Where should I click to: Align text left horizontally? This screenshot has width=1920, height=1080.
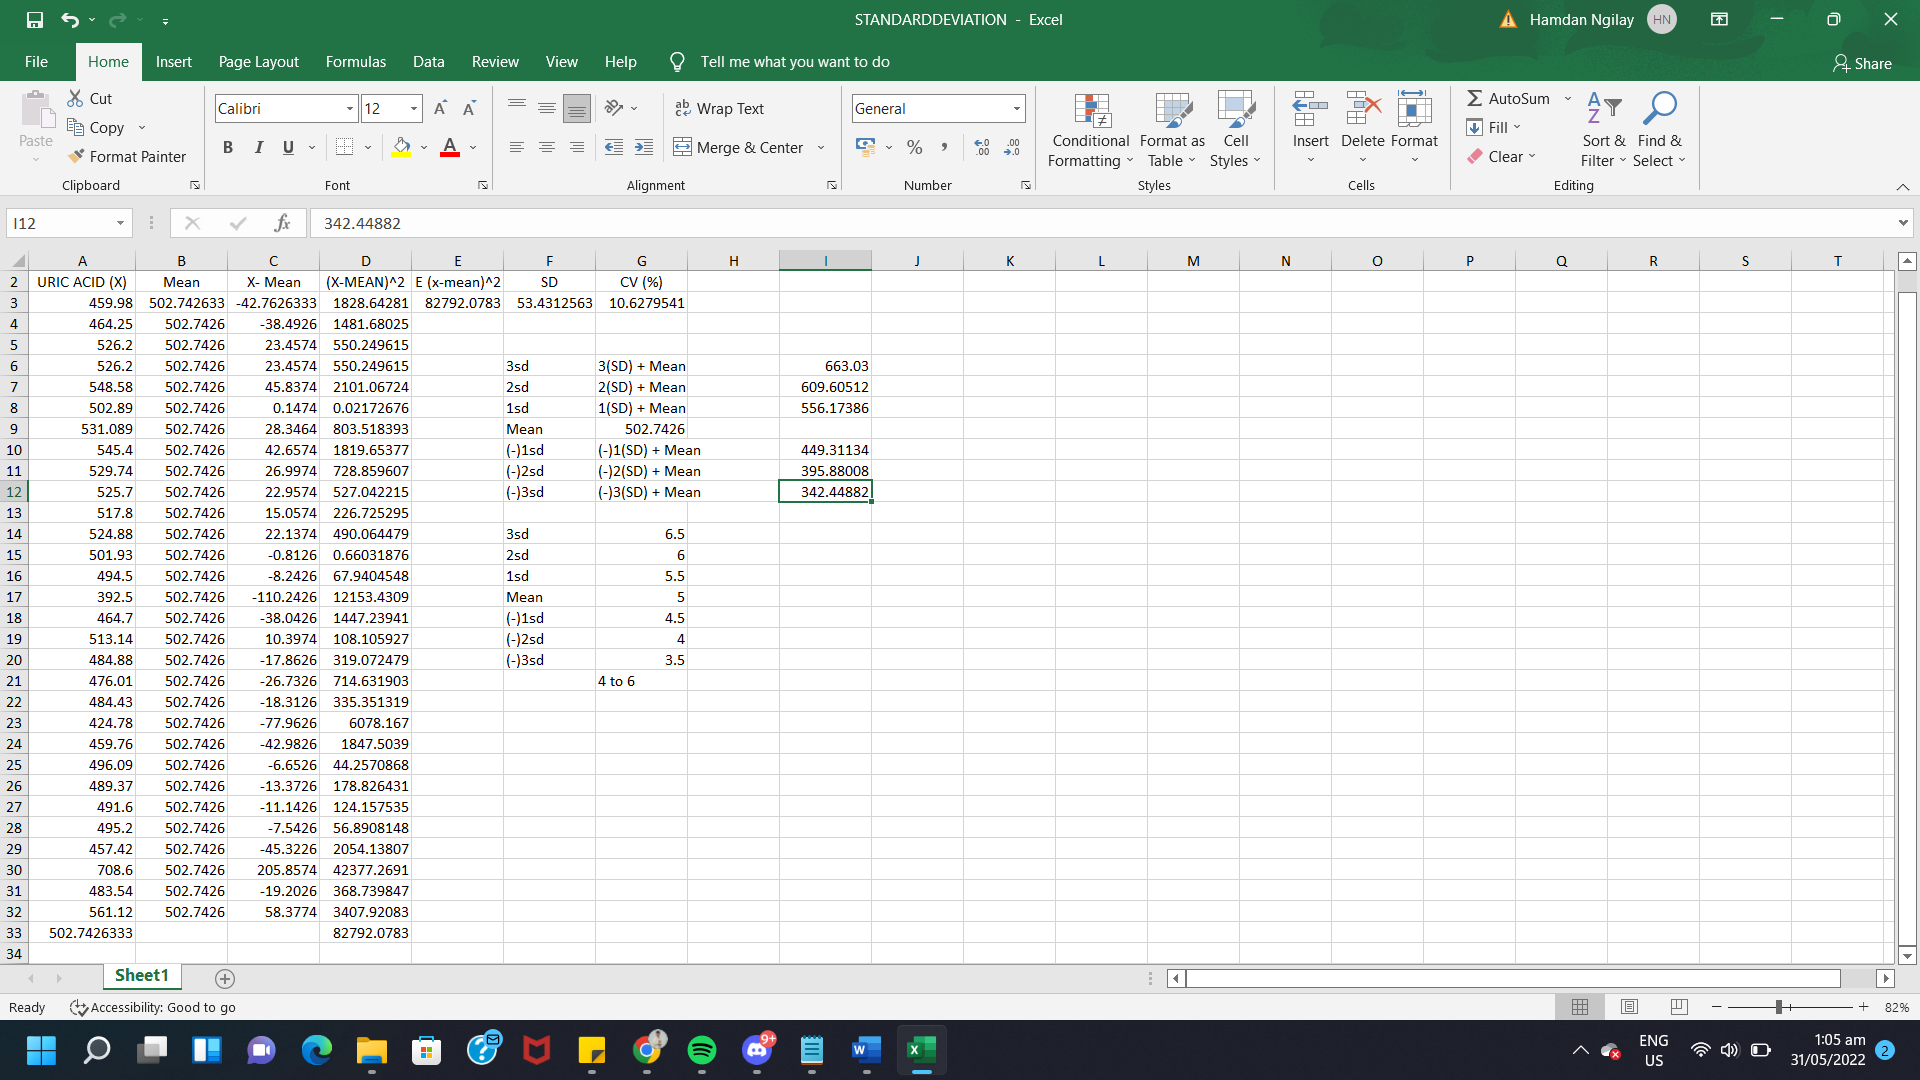(x=517, y=147)
